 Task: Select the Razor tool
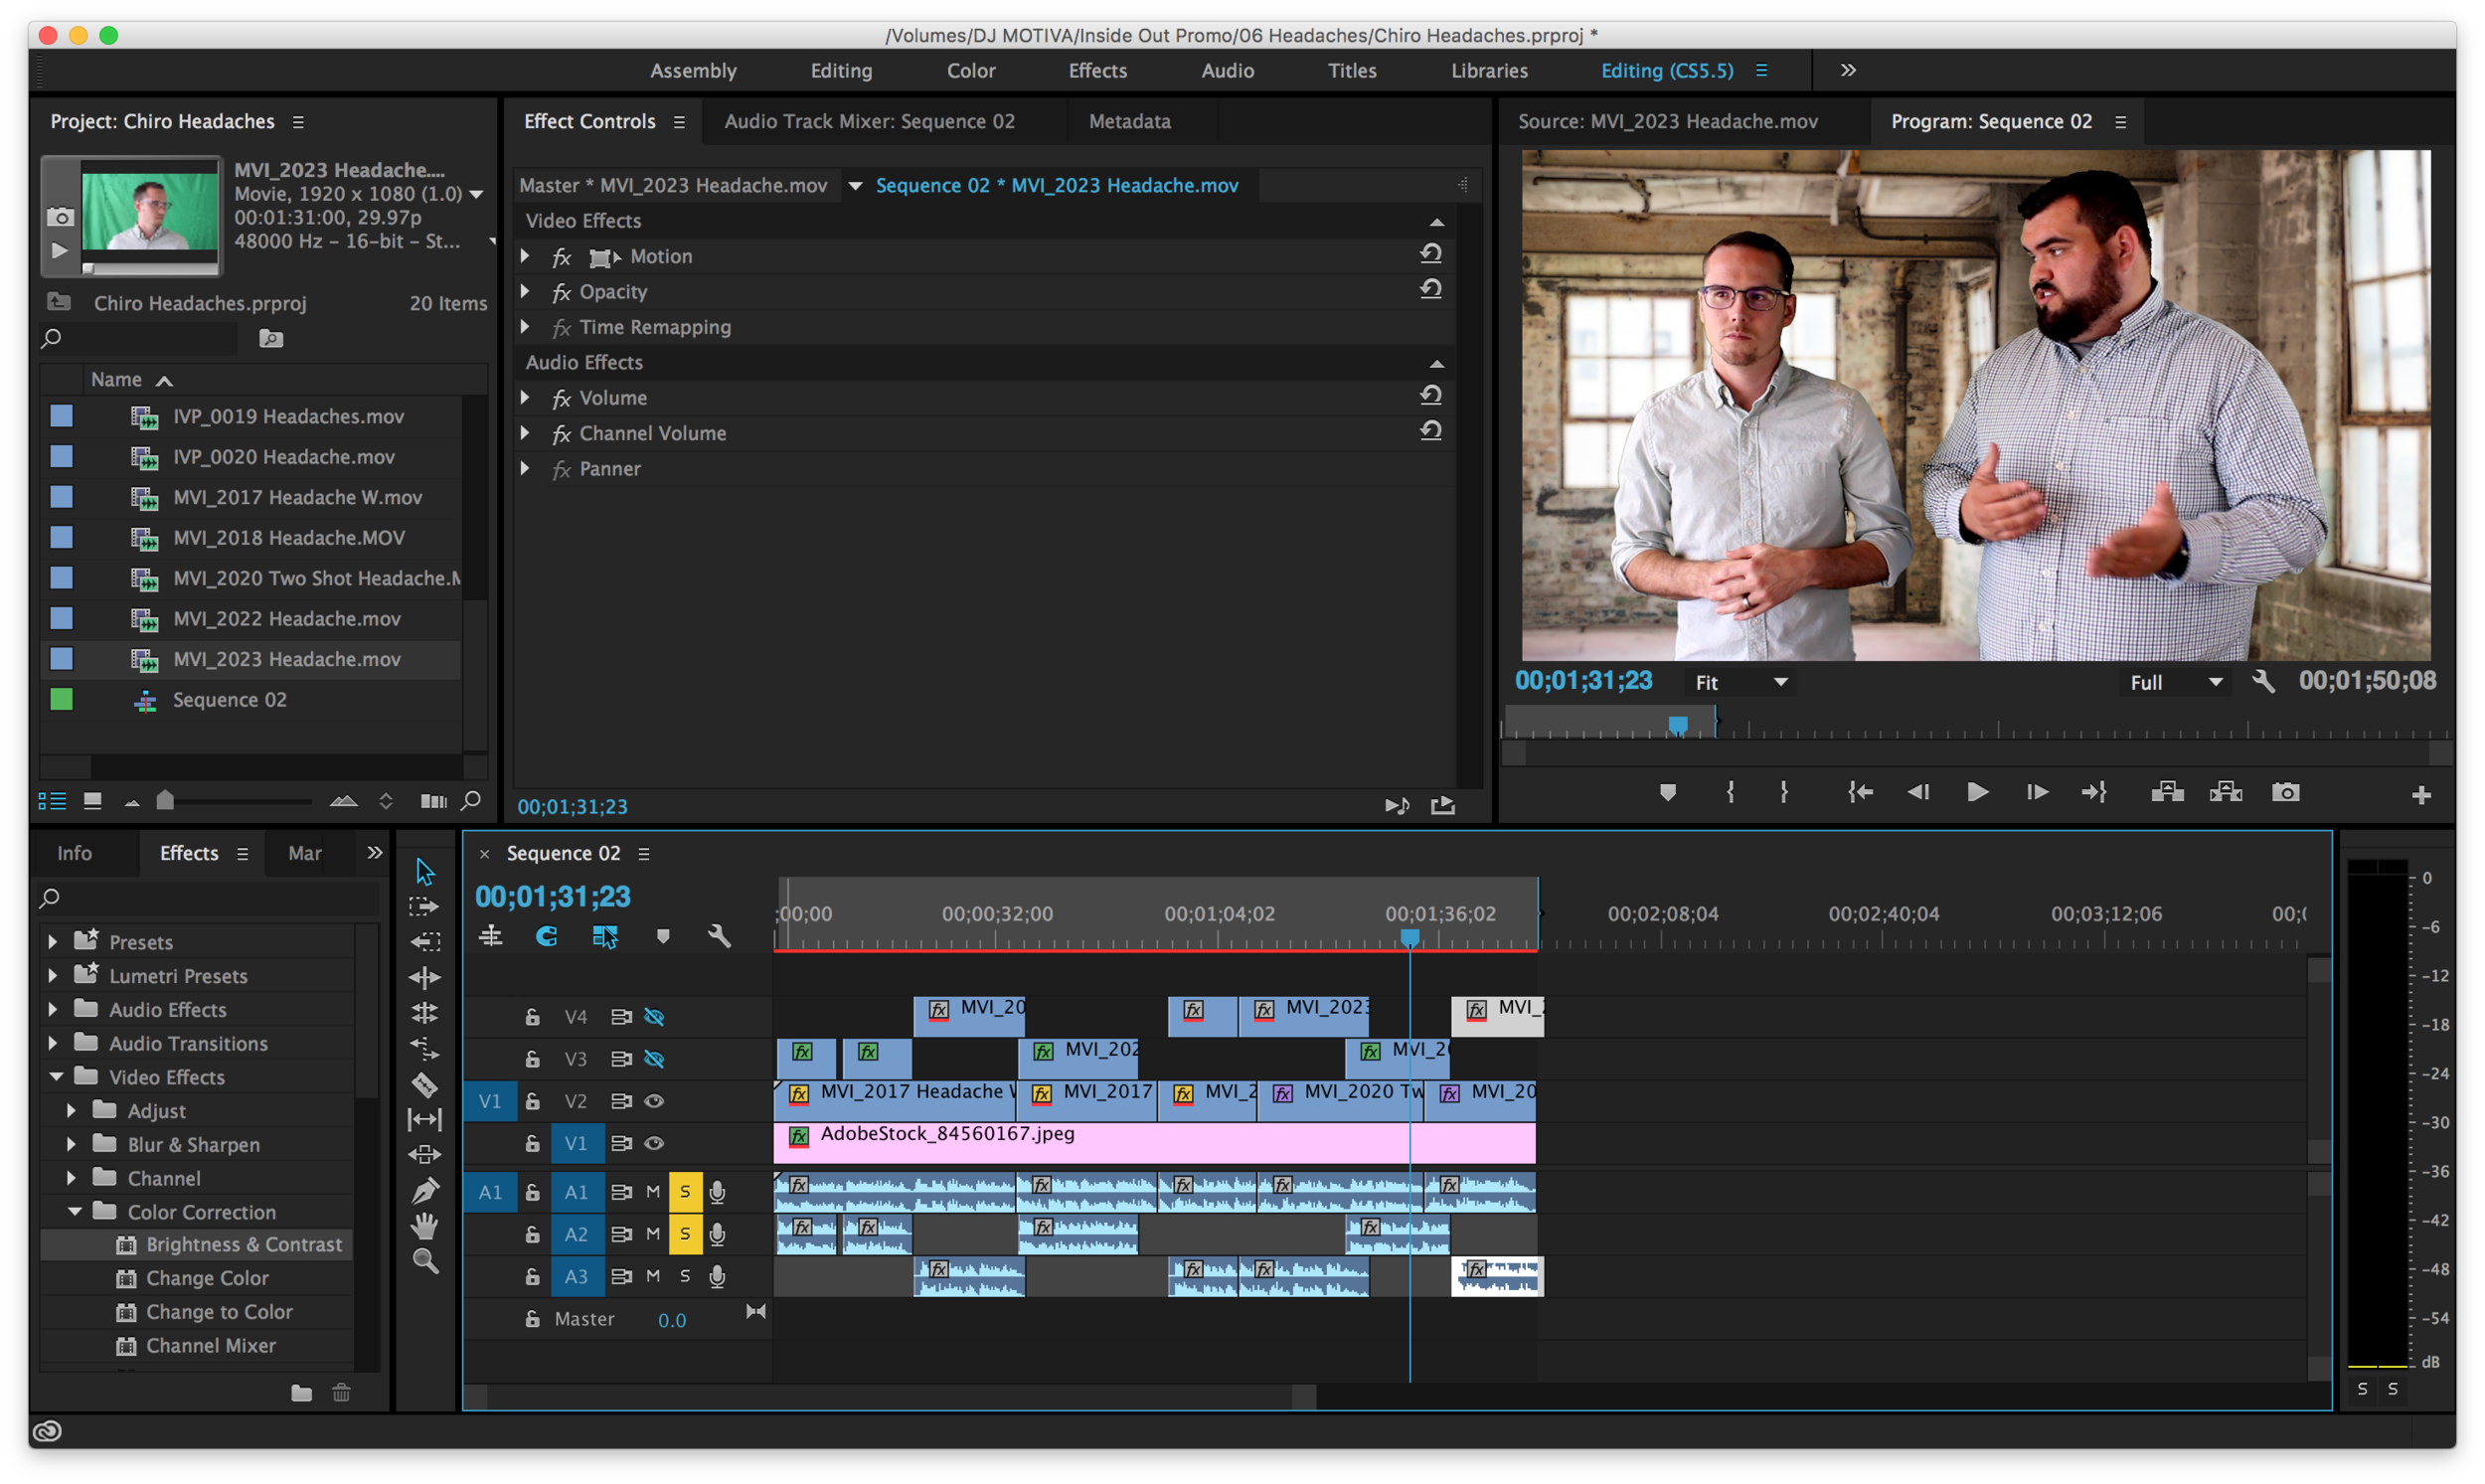425,1085
